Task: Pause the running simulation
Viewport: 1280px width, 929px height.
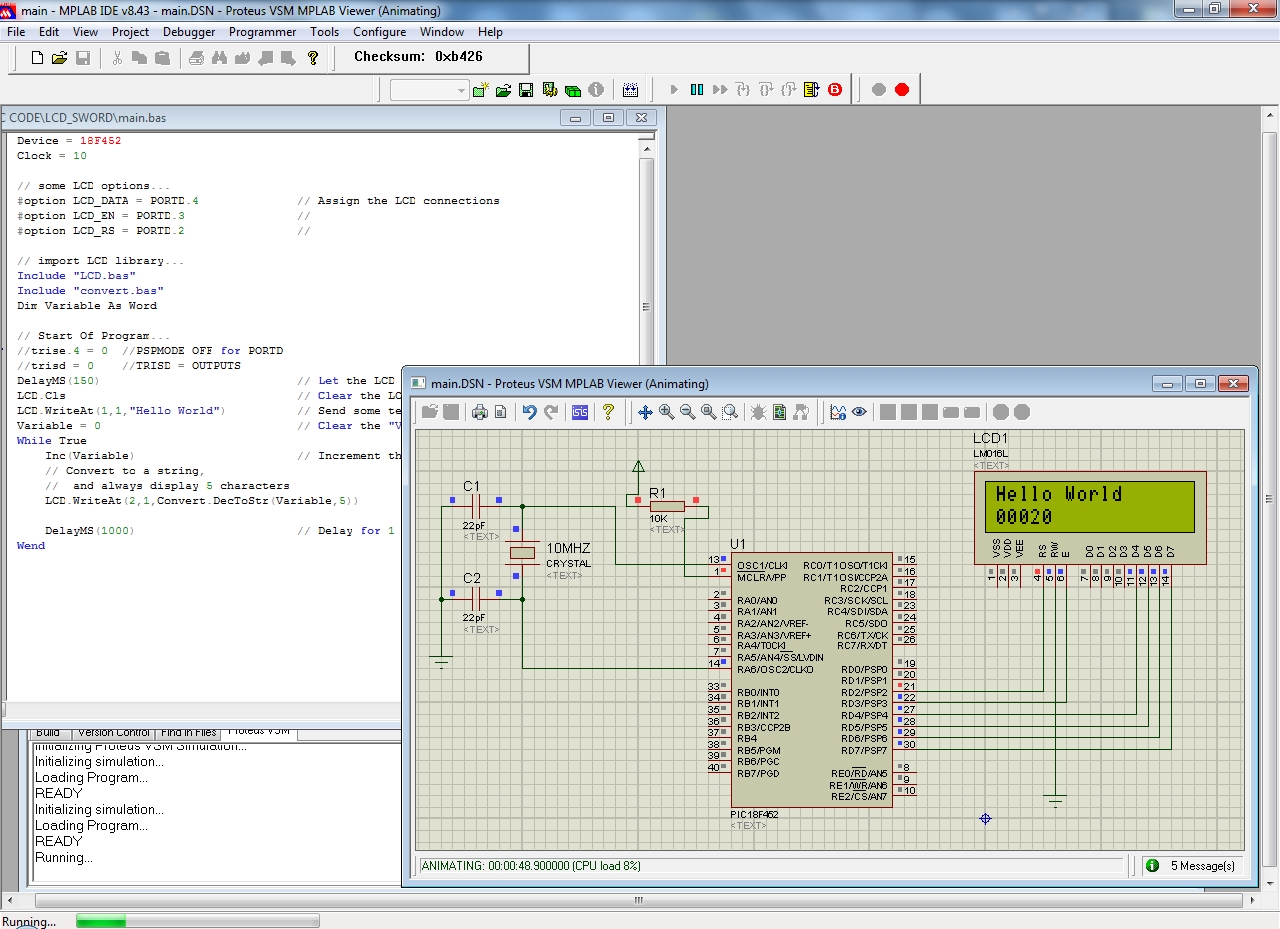Action: [697, 90]
